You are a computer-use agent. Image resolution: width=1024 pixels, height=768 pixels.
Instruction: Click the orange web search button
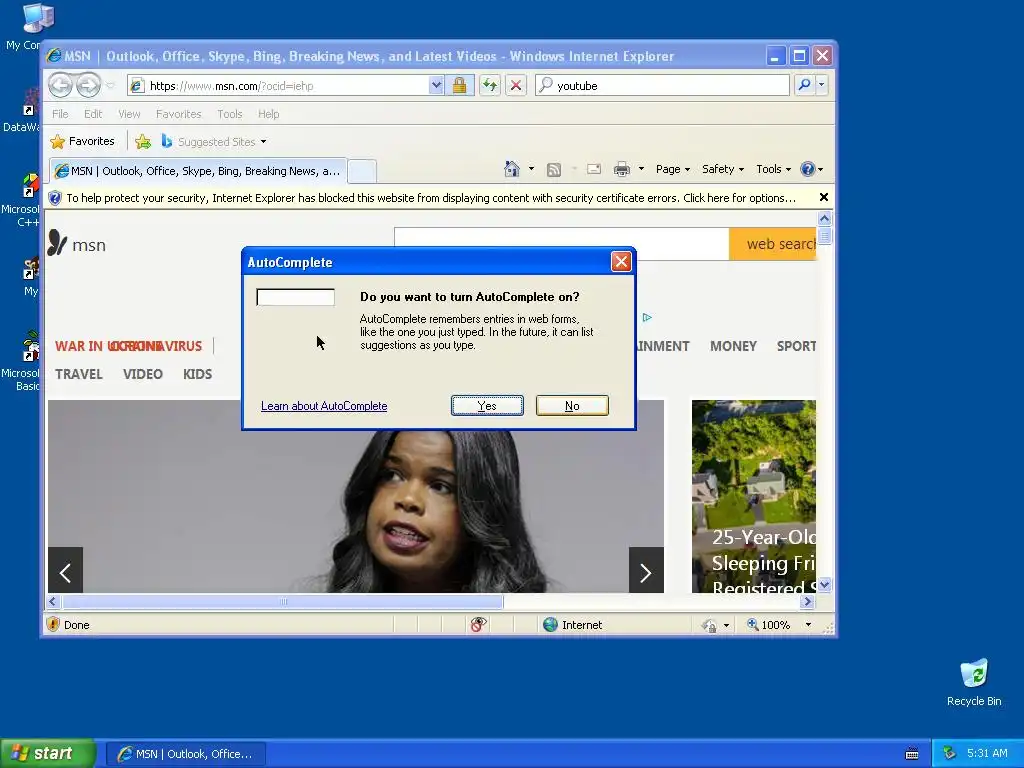[773, 244]
